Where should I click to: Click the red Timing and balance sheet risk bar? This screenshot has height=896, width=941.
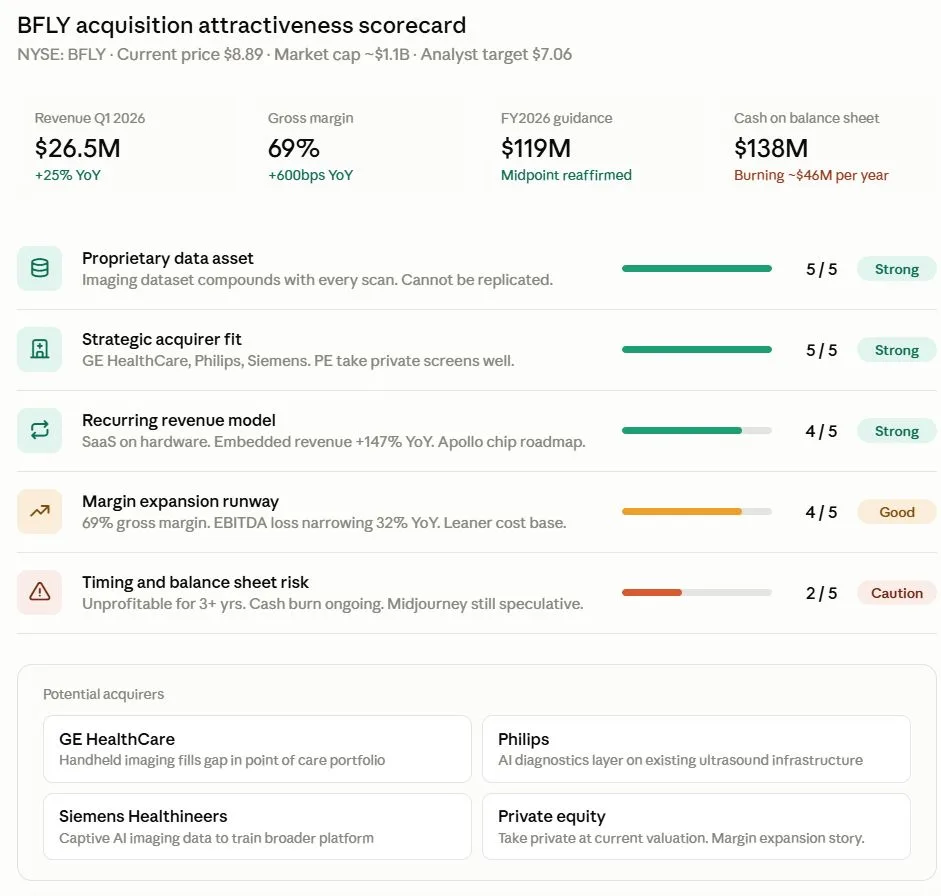pyautogui.click(x=697, y=592)
